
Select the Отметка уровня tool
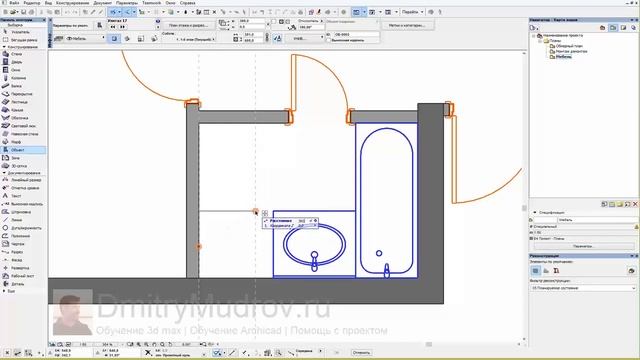[23, 188]
